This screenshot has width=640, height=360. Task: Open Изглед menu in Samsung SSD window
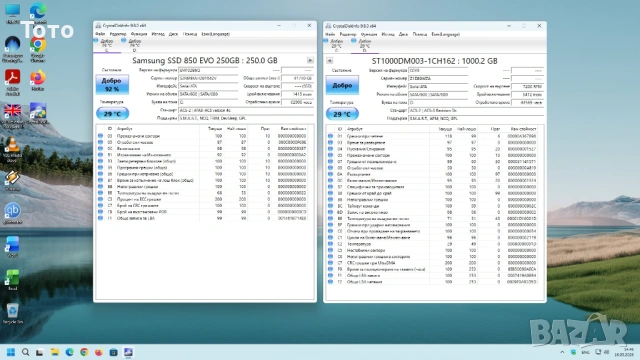tap(158, 34)
